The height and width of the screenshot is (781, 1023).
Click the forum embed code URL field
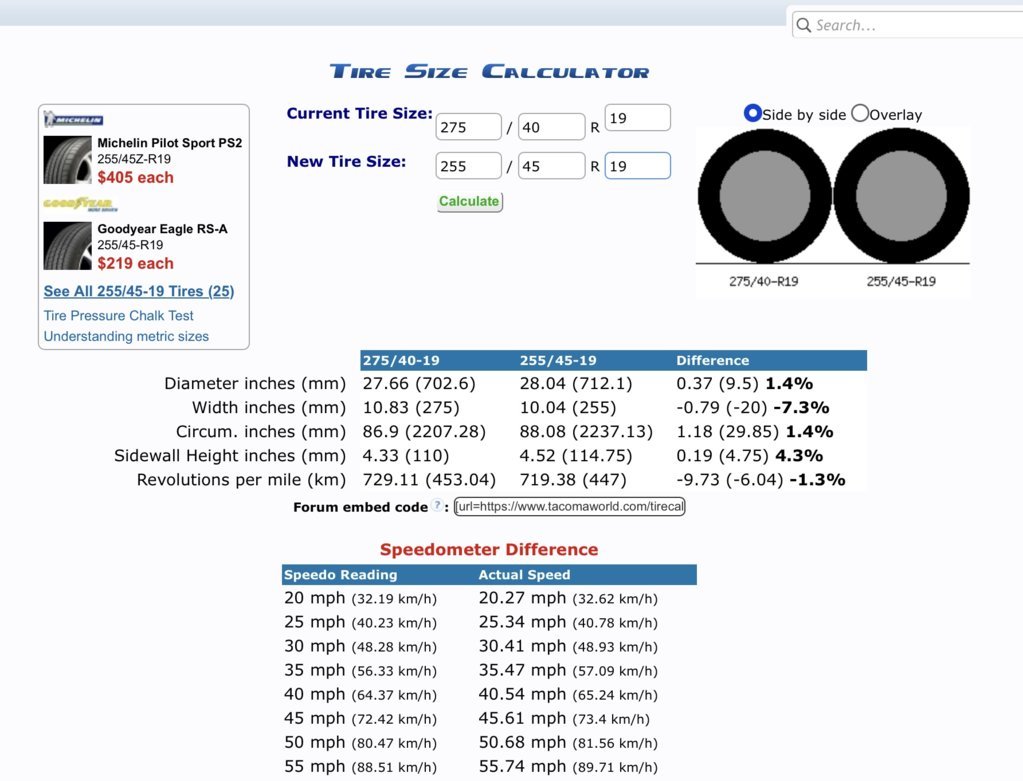[570, 506]
